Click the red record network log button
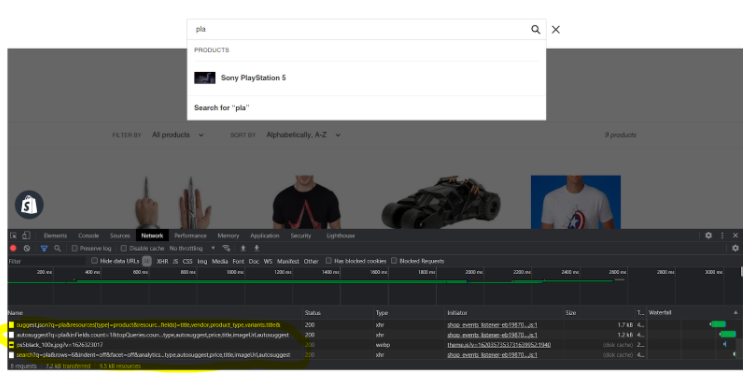 click(13, 248)
